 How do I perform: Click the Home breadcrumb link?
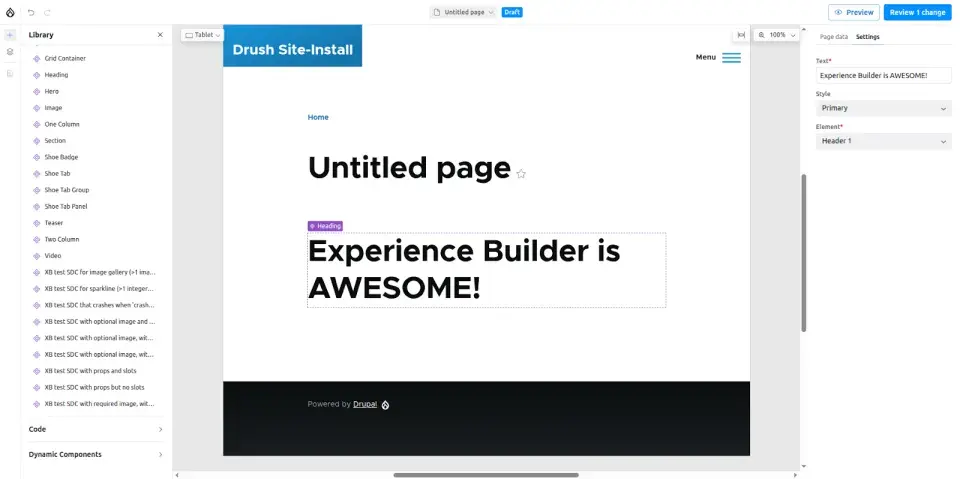pos(318,117)
